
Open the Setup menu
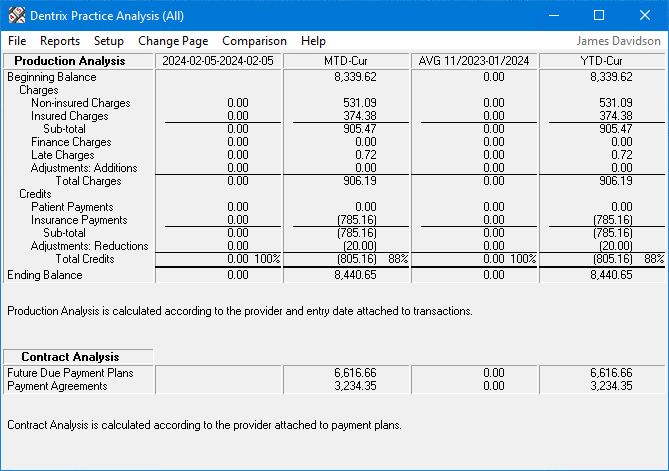[109, 41]
